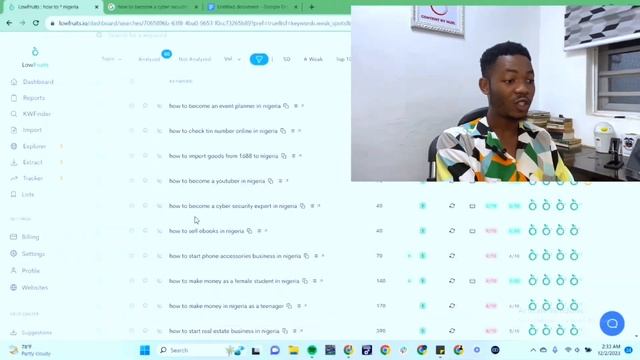Switch to the Untitled document browser tab
Viewport: 640px width, 360px height.
(x=253, y=7)
